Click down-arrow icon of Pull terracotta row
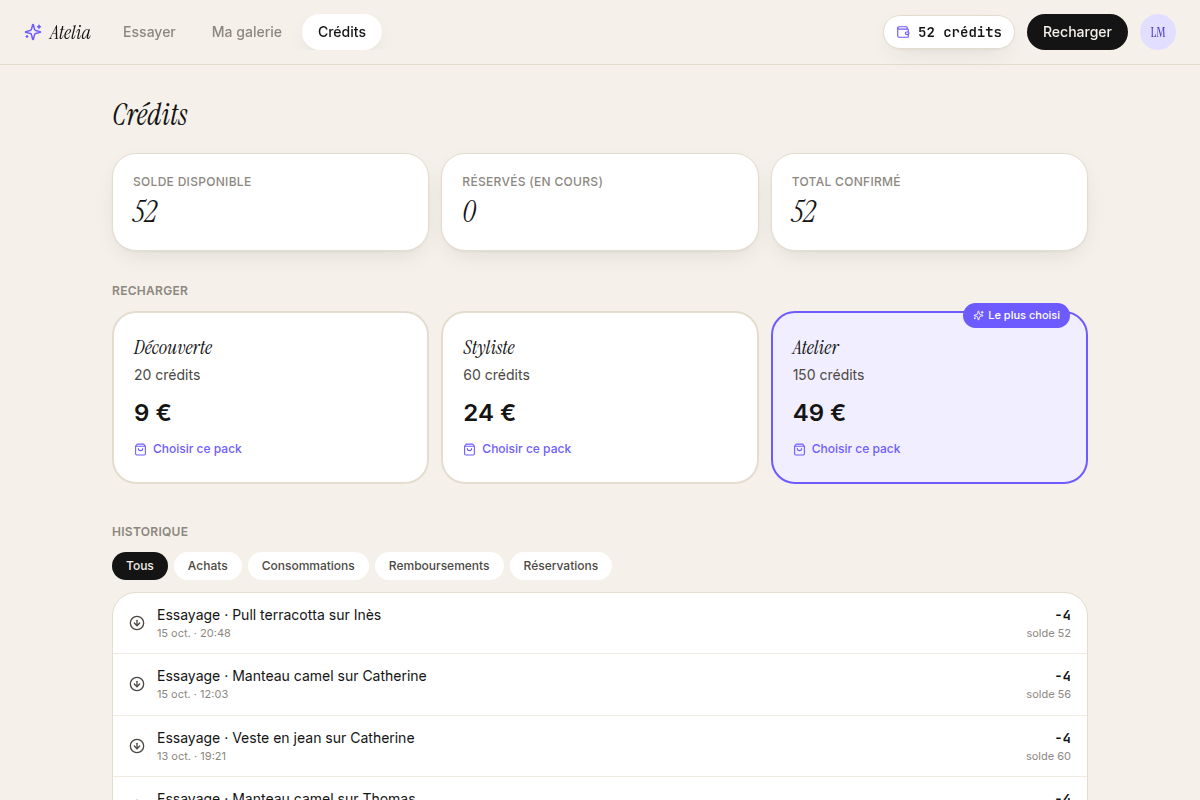This screenshot has width=1200, height=800. pyautogui.click(x=137, y=623)
